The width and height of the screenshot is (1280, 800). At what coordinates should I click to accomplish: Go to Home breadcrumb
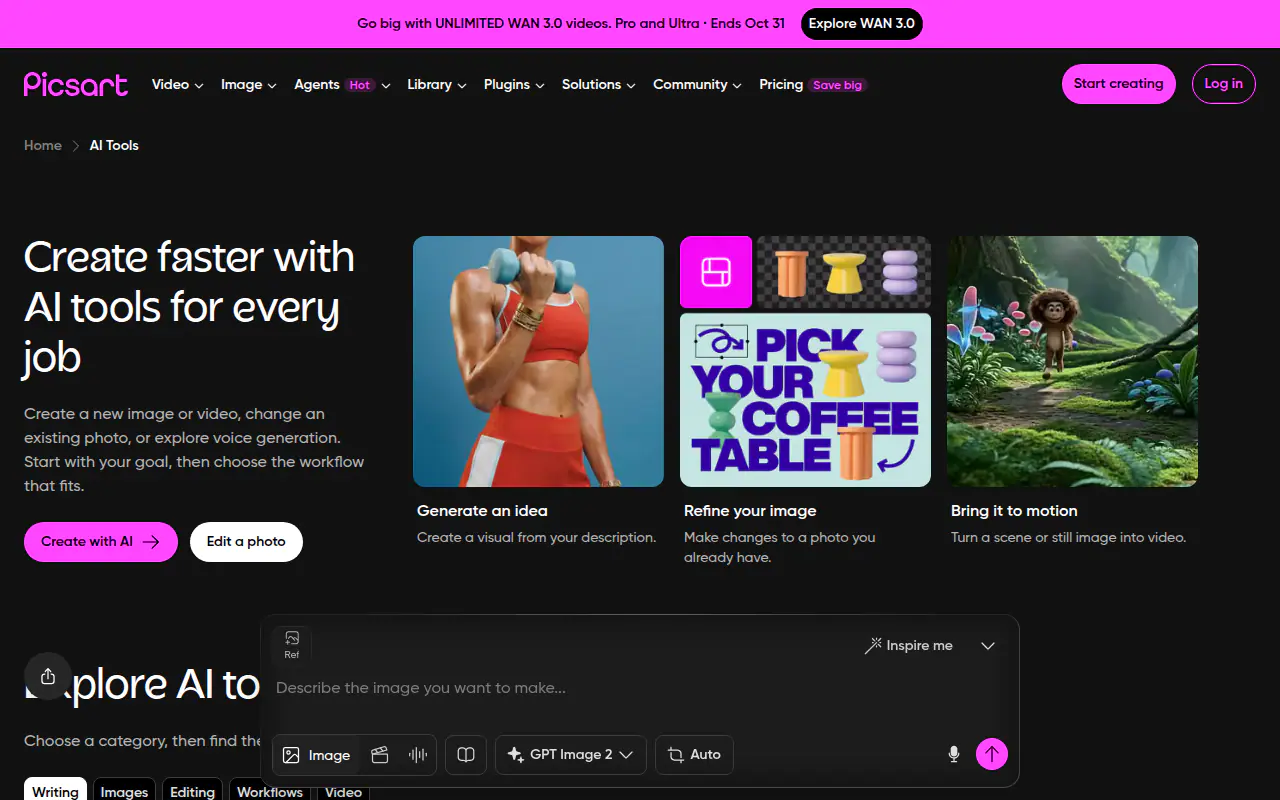pos(43,146)
